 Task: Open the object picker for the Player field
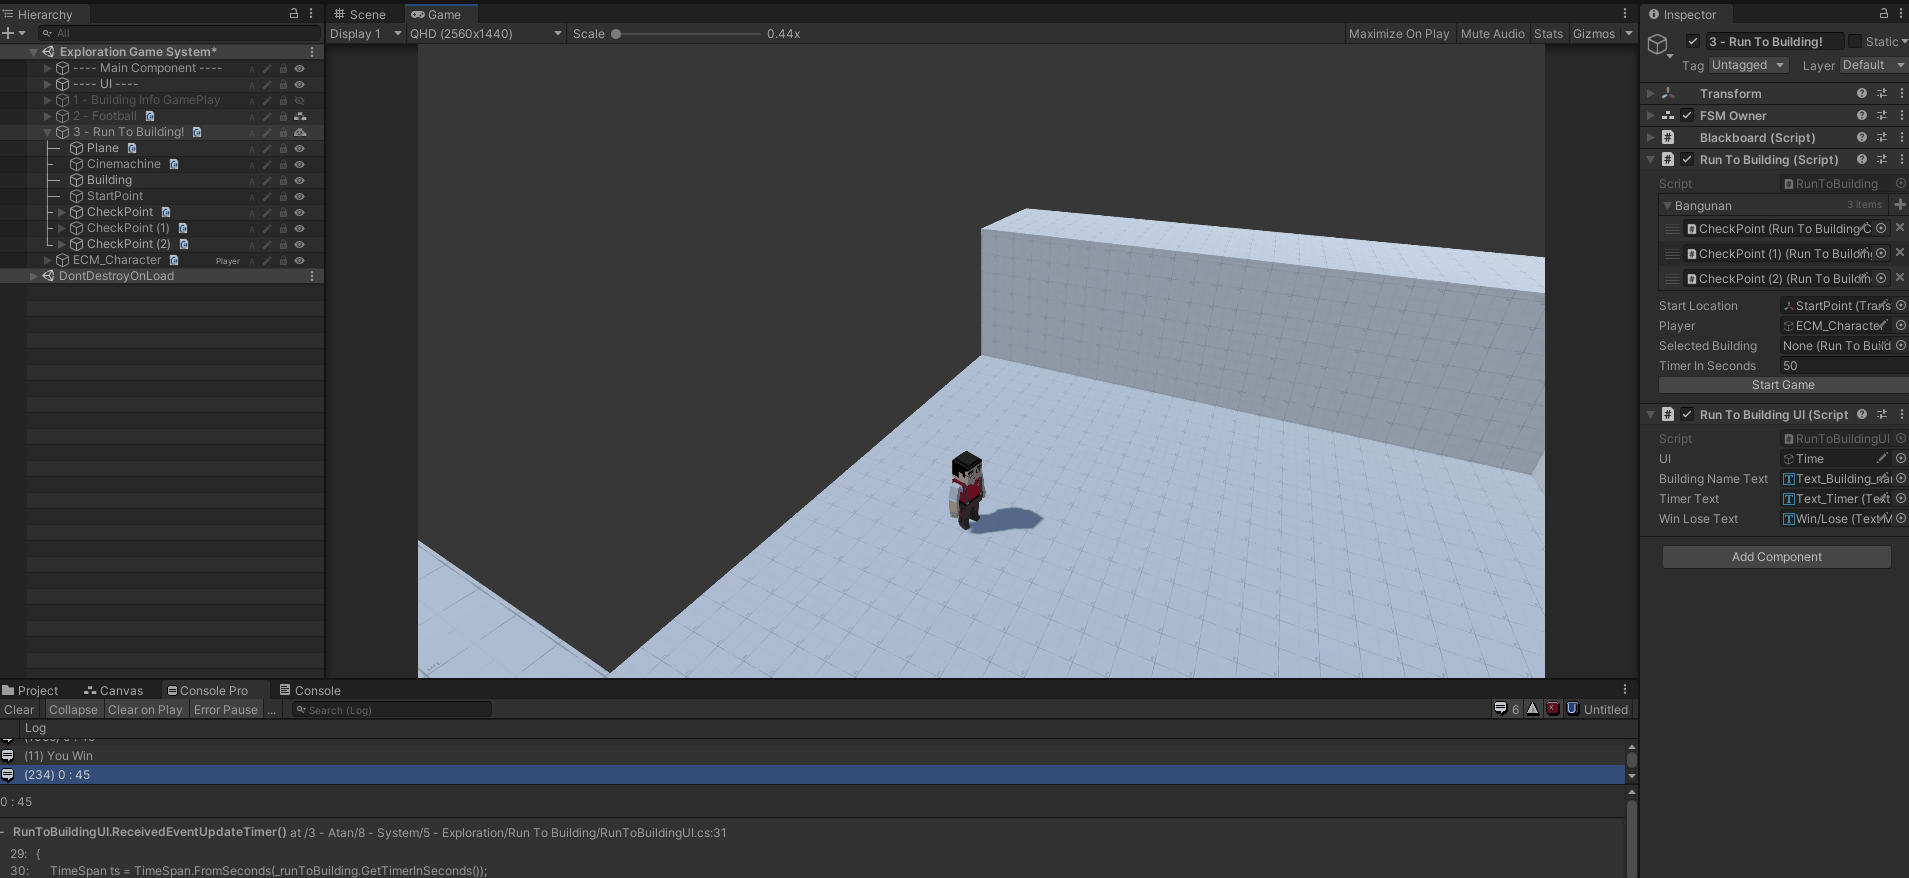point(1900,326)
